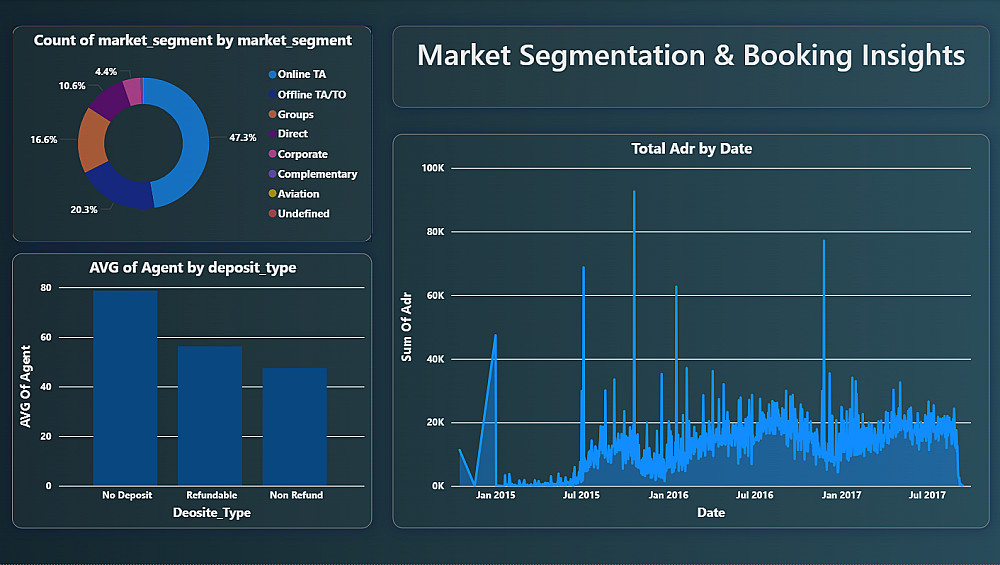
Task: Click the Date axis title
Action: pyautogui.click(x=711, y=513)
